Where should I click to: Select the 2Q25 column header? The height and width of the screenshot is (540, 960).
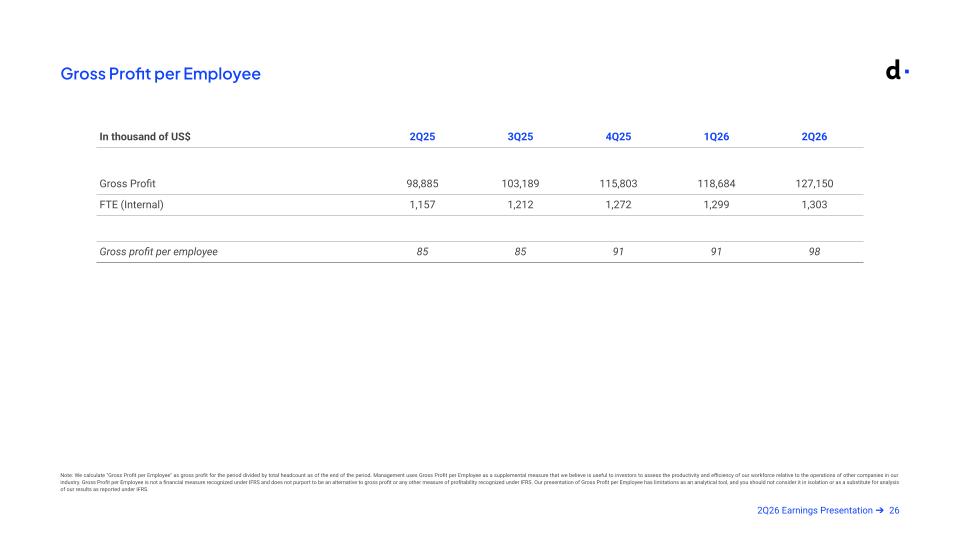[x=422, y=137]
